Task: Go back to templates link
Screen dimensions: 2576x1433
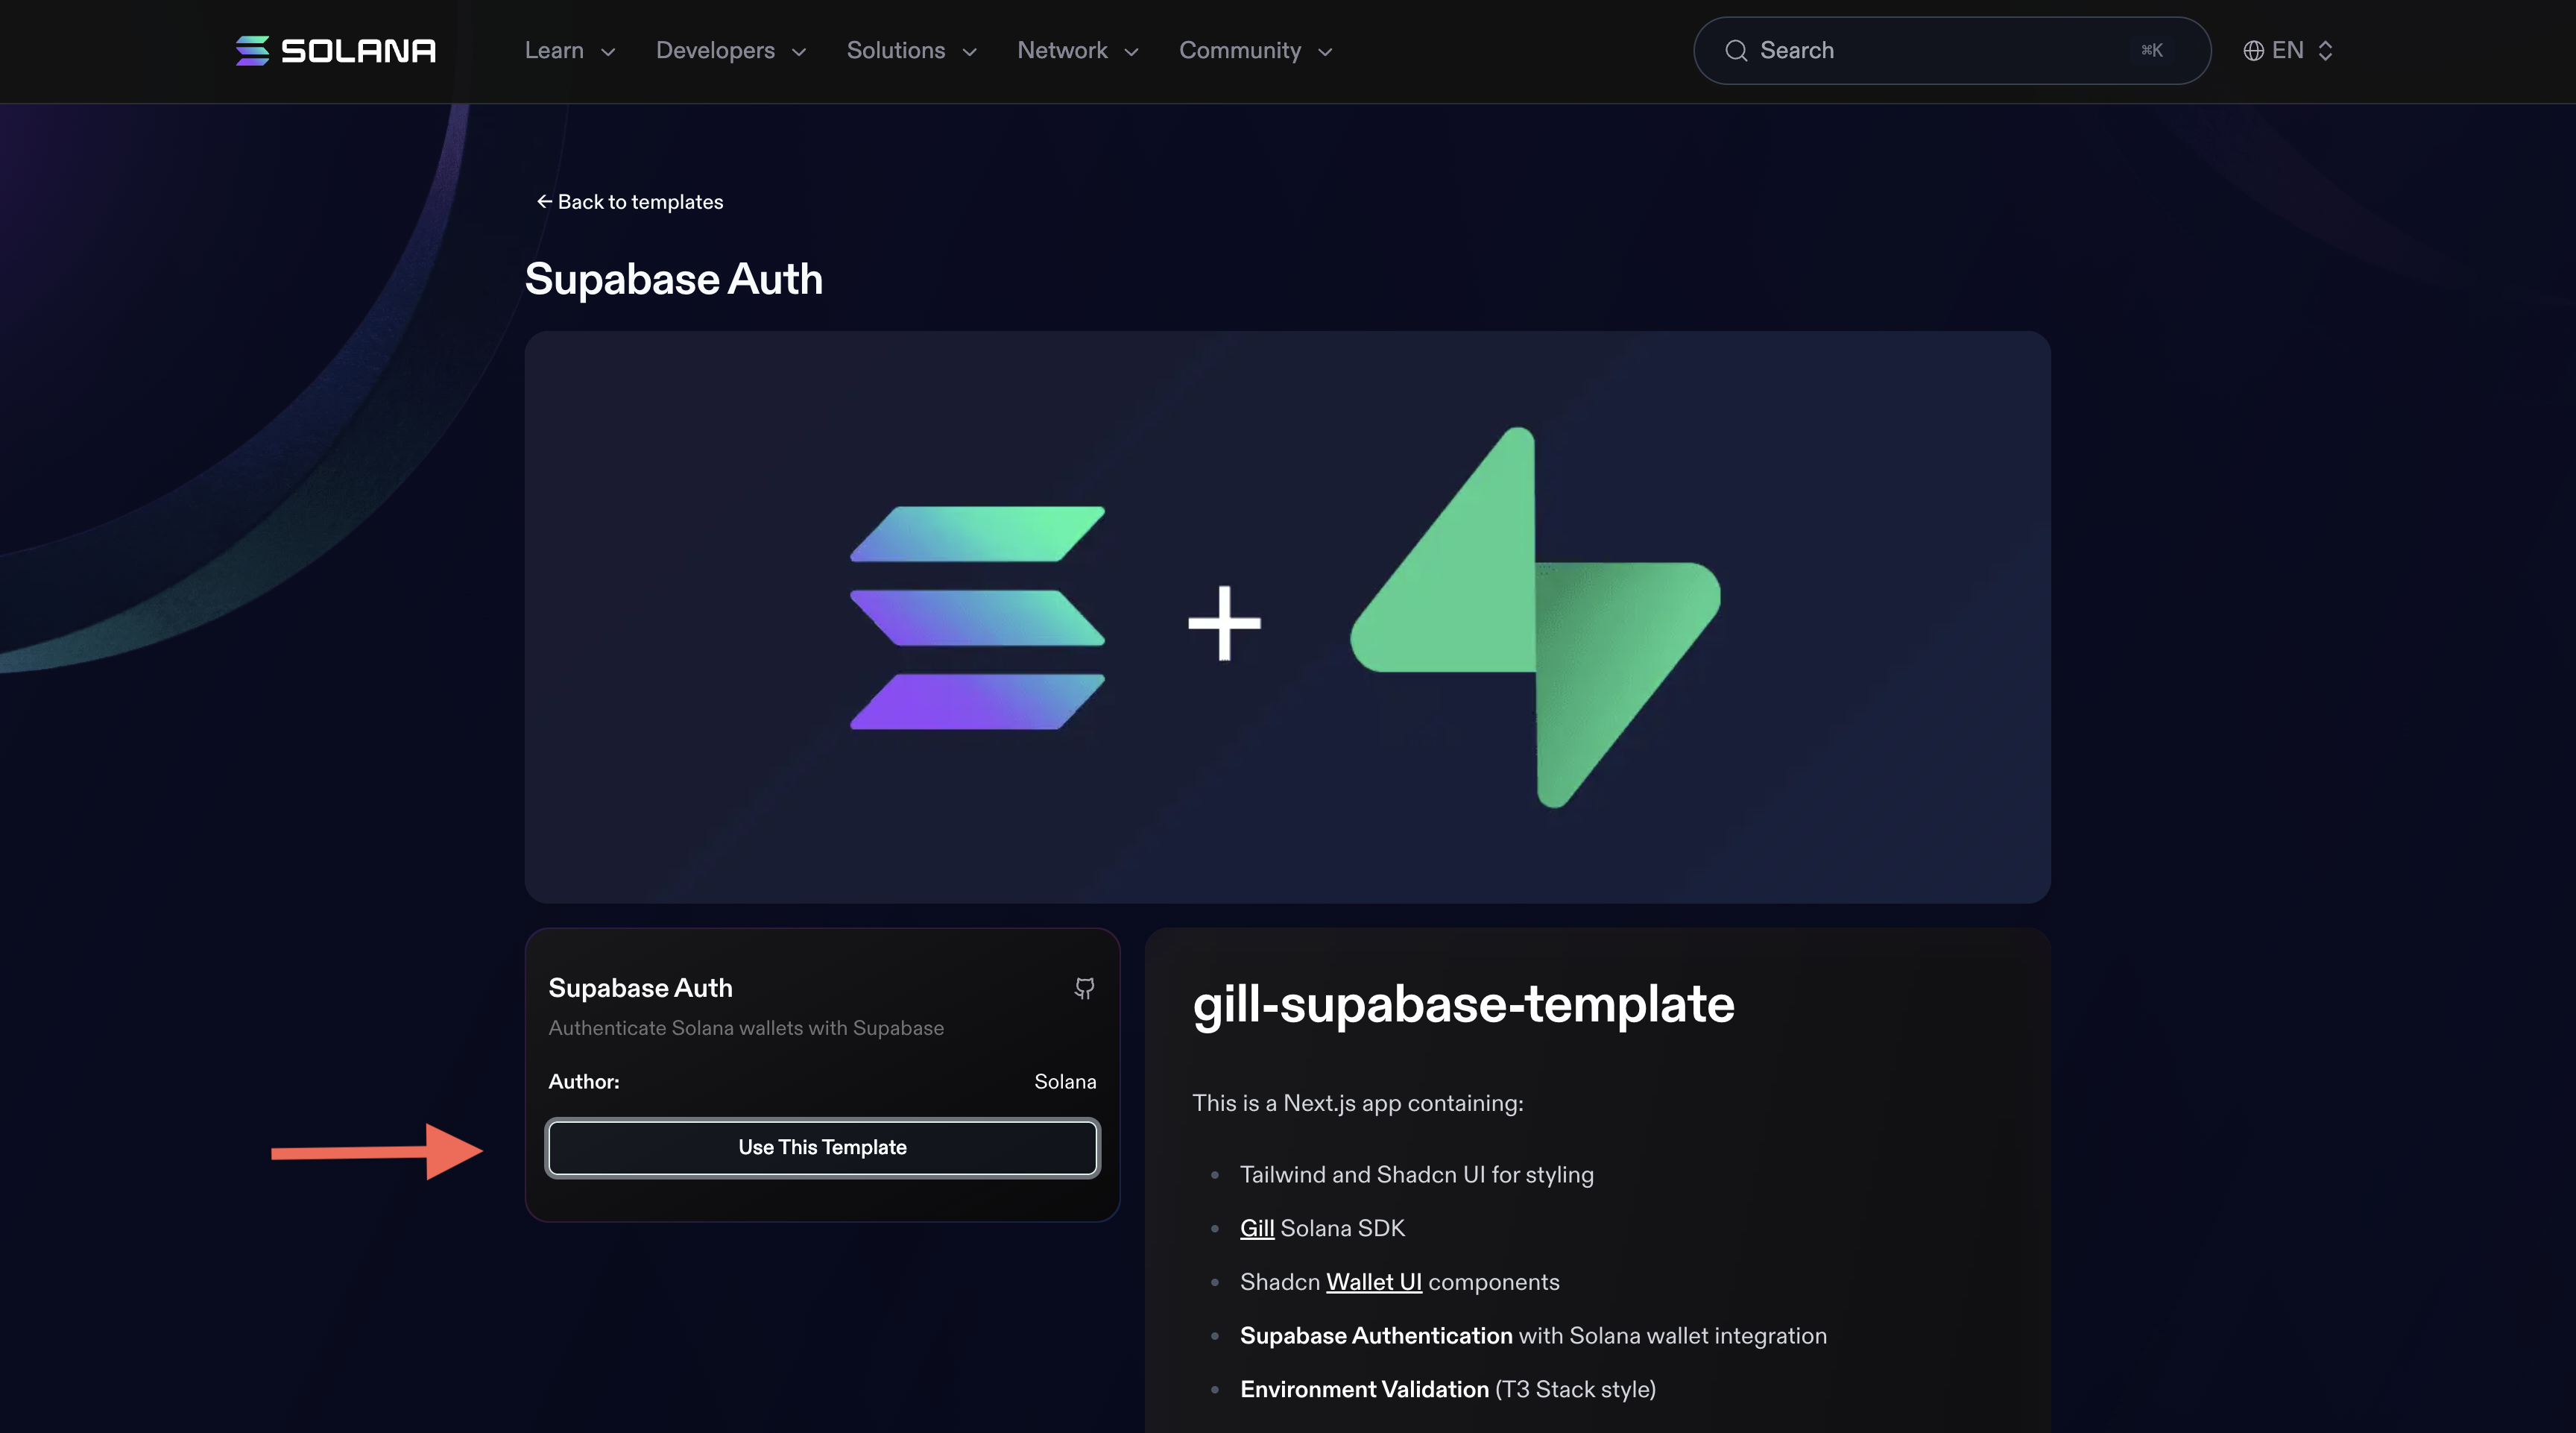Action: click(x=640, y=202)
